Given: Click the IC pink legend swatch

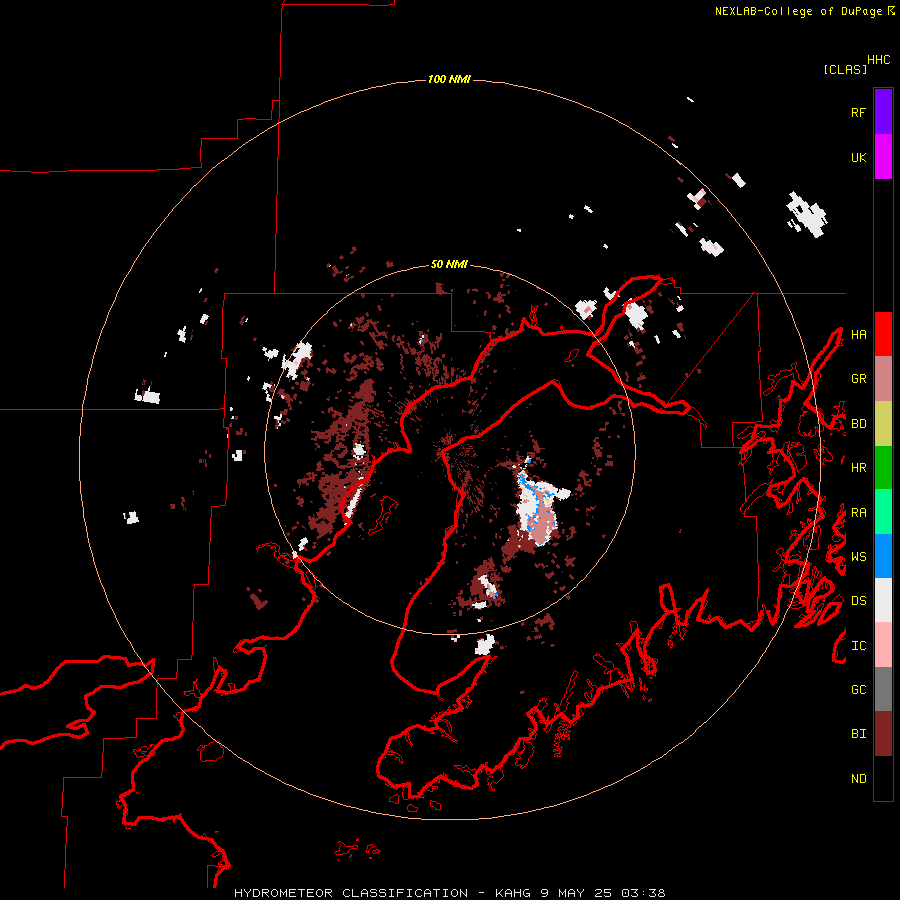Looking at the screenshot, I should point(883,645).
